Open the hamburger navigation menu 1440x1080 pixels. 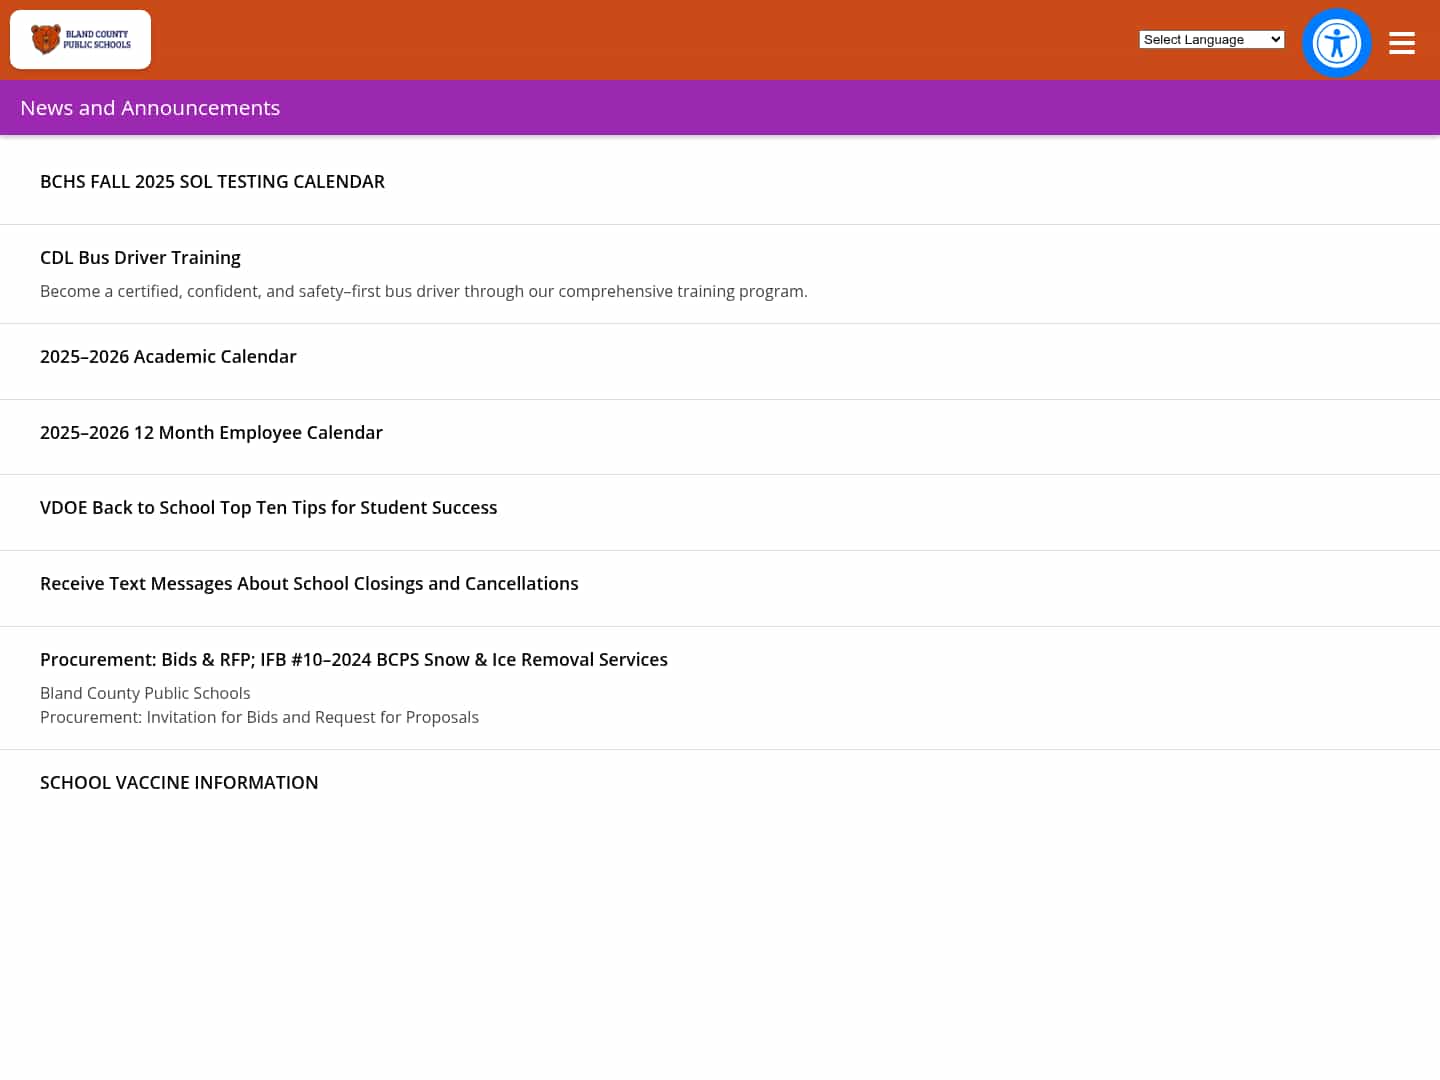(1402, 43)
